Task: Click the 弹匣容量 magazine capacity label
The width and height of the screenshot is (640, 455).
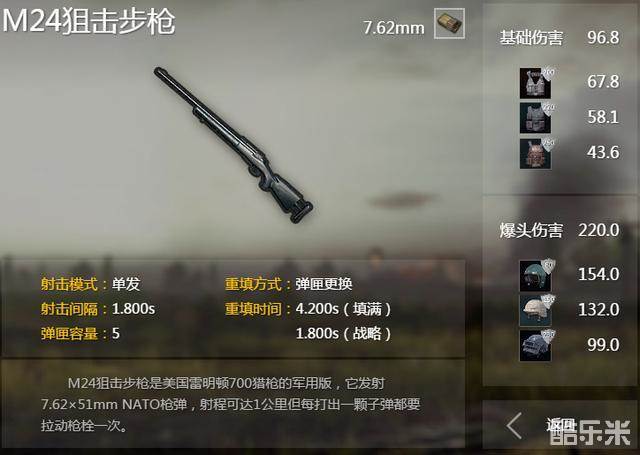Action: tap(69, 334)
